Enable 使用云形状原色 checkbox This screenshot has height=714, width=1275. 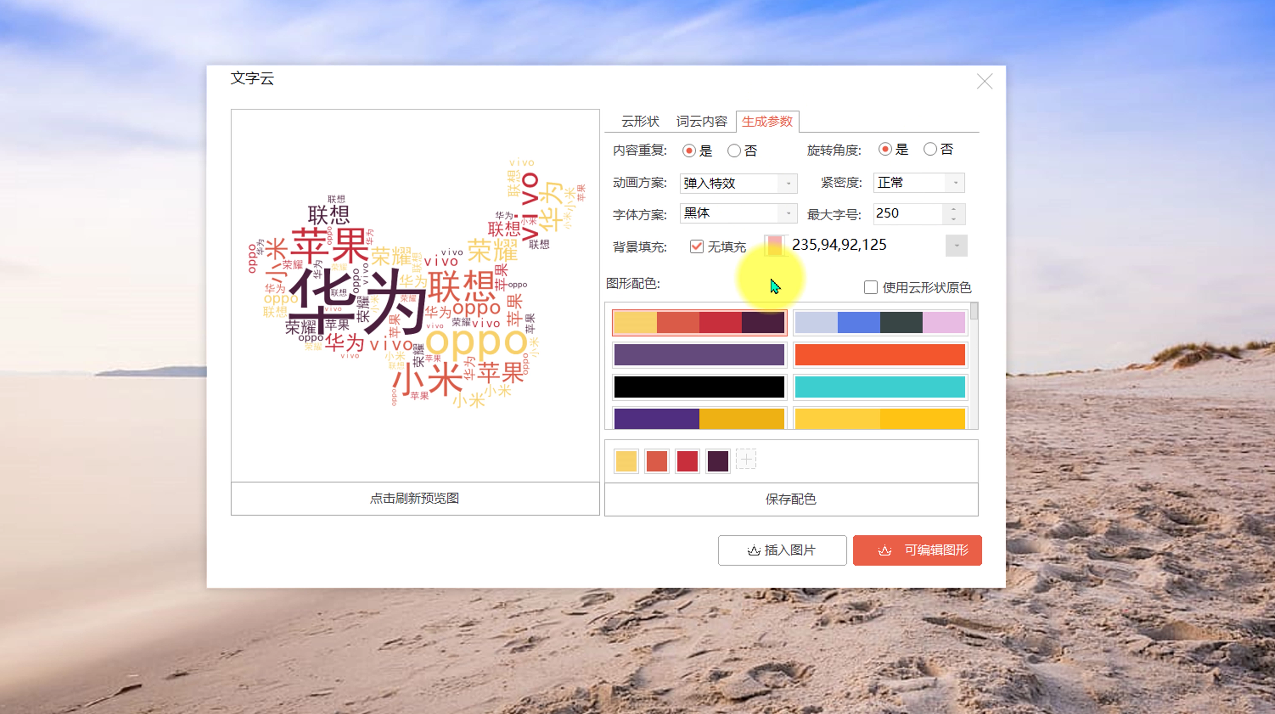[x=871, y=287]
